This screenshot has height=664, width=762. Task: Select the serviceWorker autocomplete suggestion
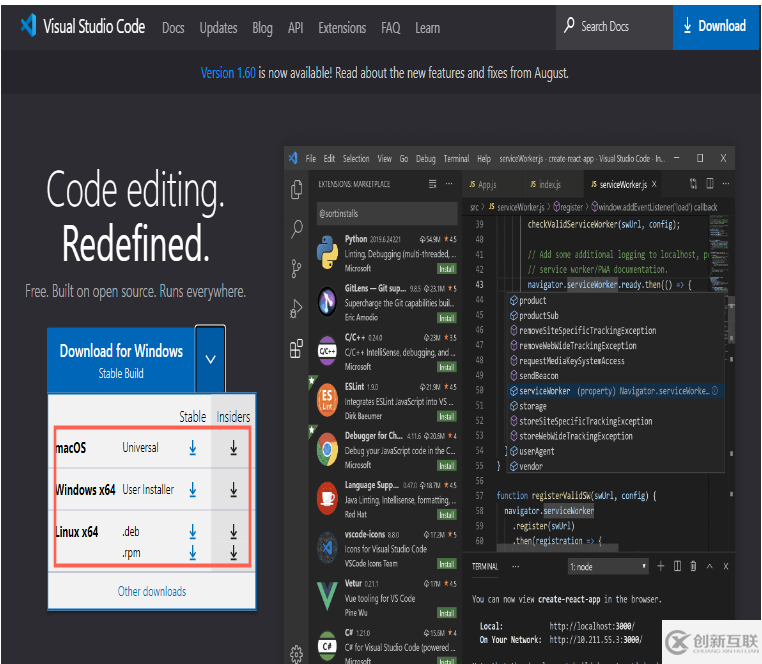616,391
